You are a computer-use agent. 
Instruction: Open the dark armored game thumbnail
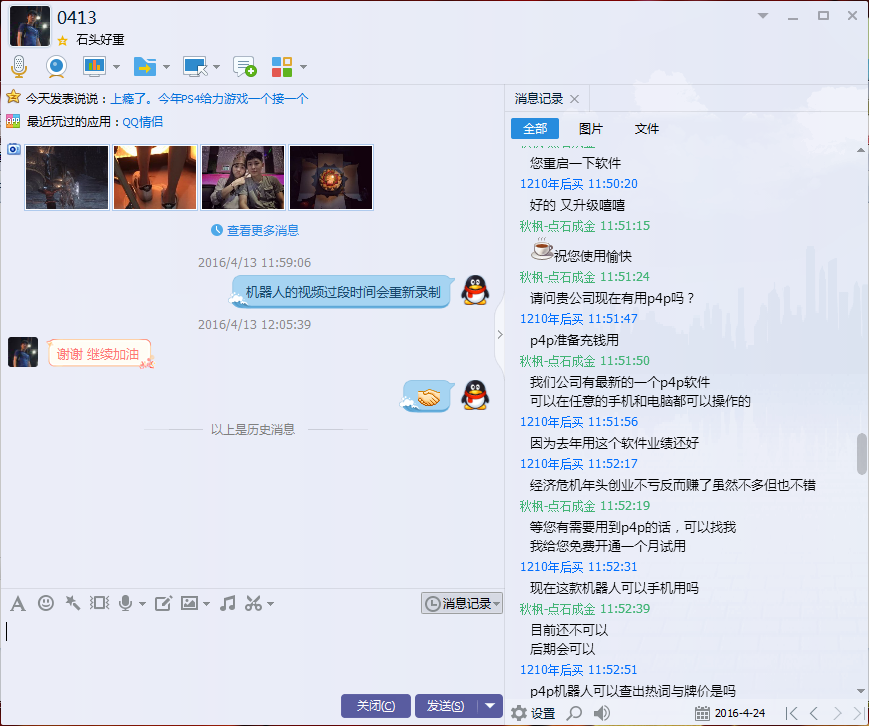click(x=67, y=177)
